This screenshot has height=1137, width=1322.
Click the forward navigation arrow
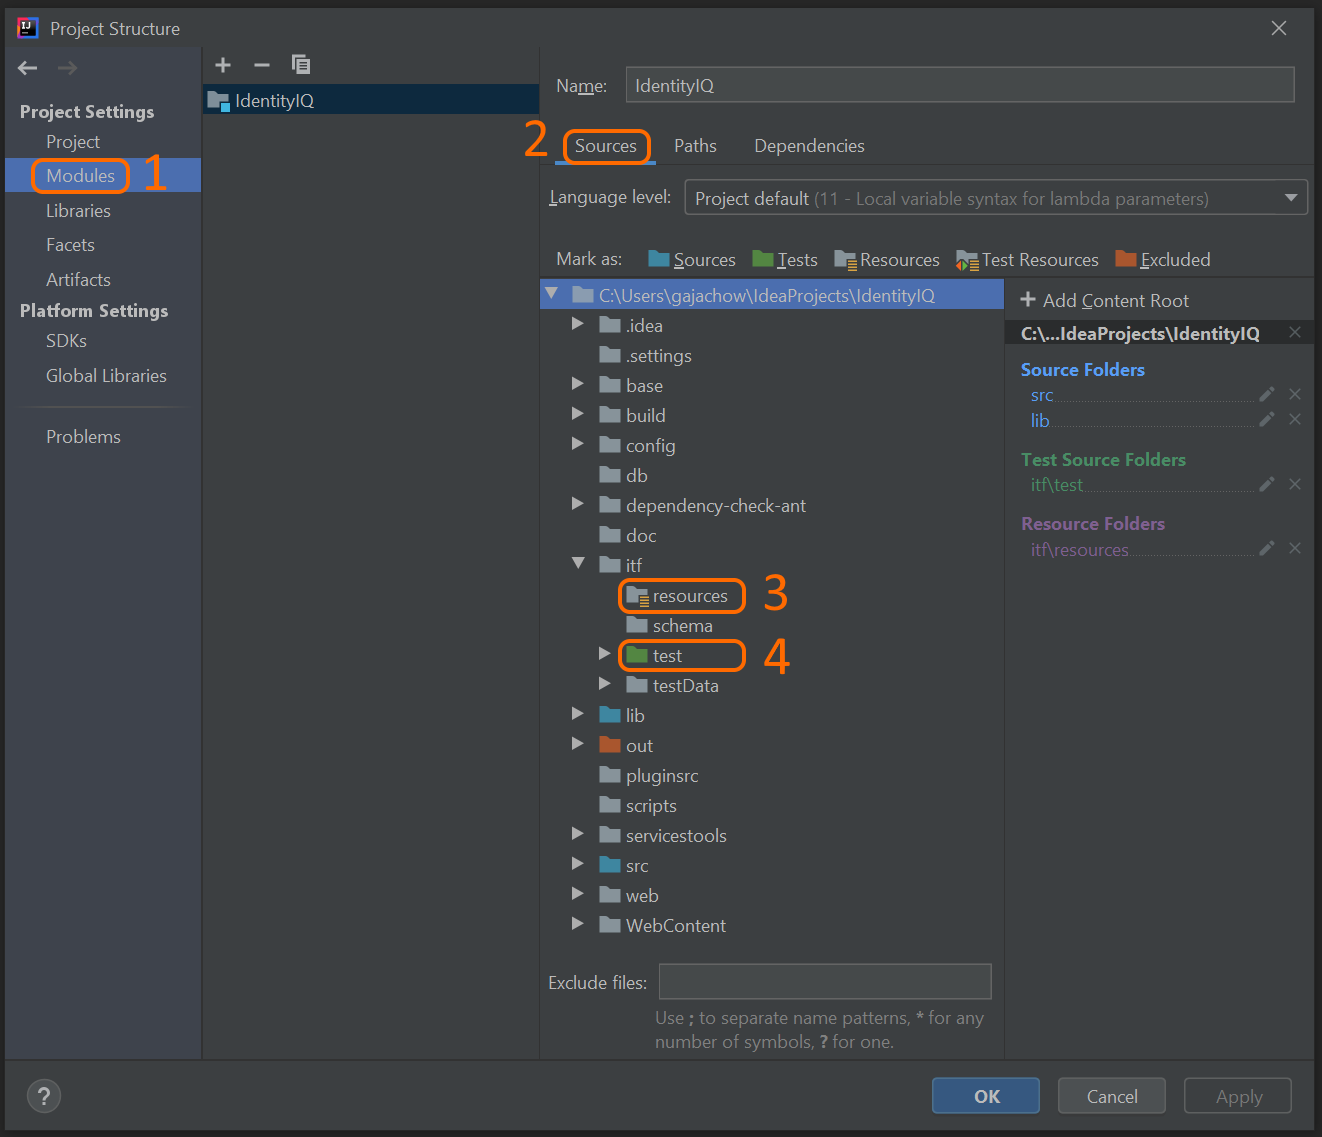coord(67,68)
